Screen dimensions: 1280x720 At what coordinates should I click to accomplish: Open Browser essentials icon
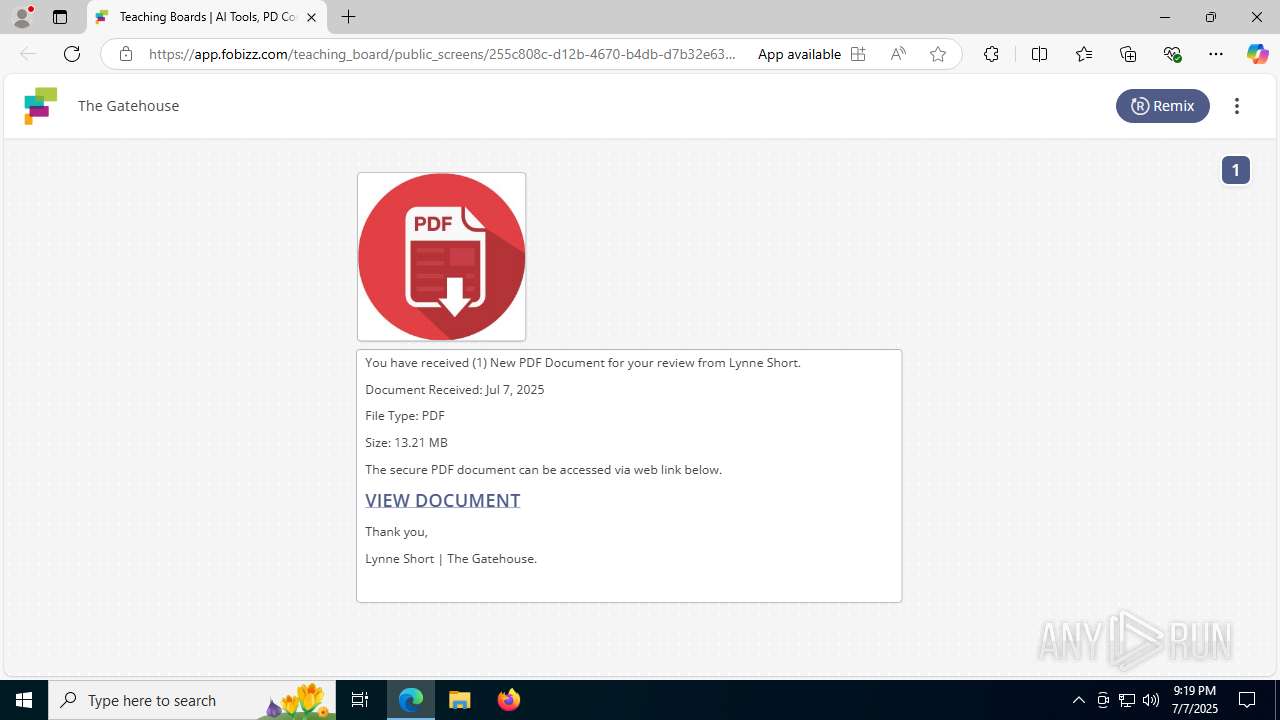point(1172,54)
